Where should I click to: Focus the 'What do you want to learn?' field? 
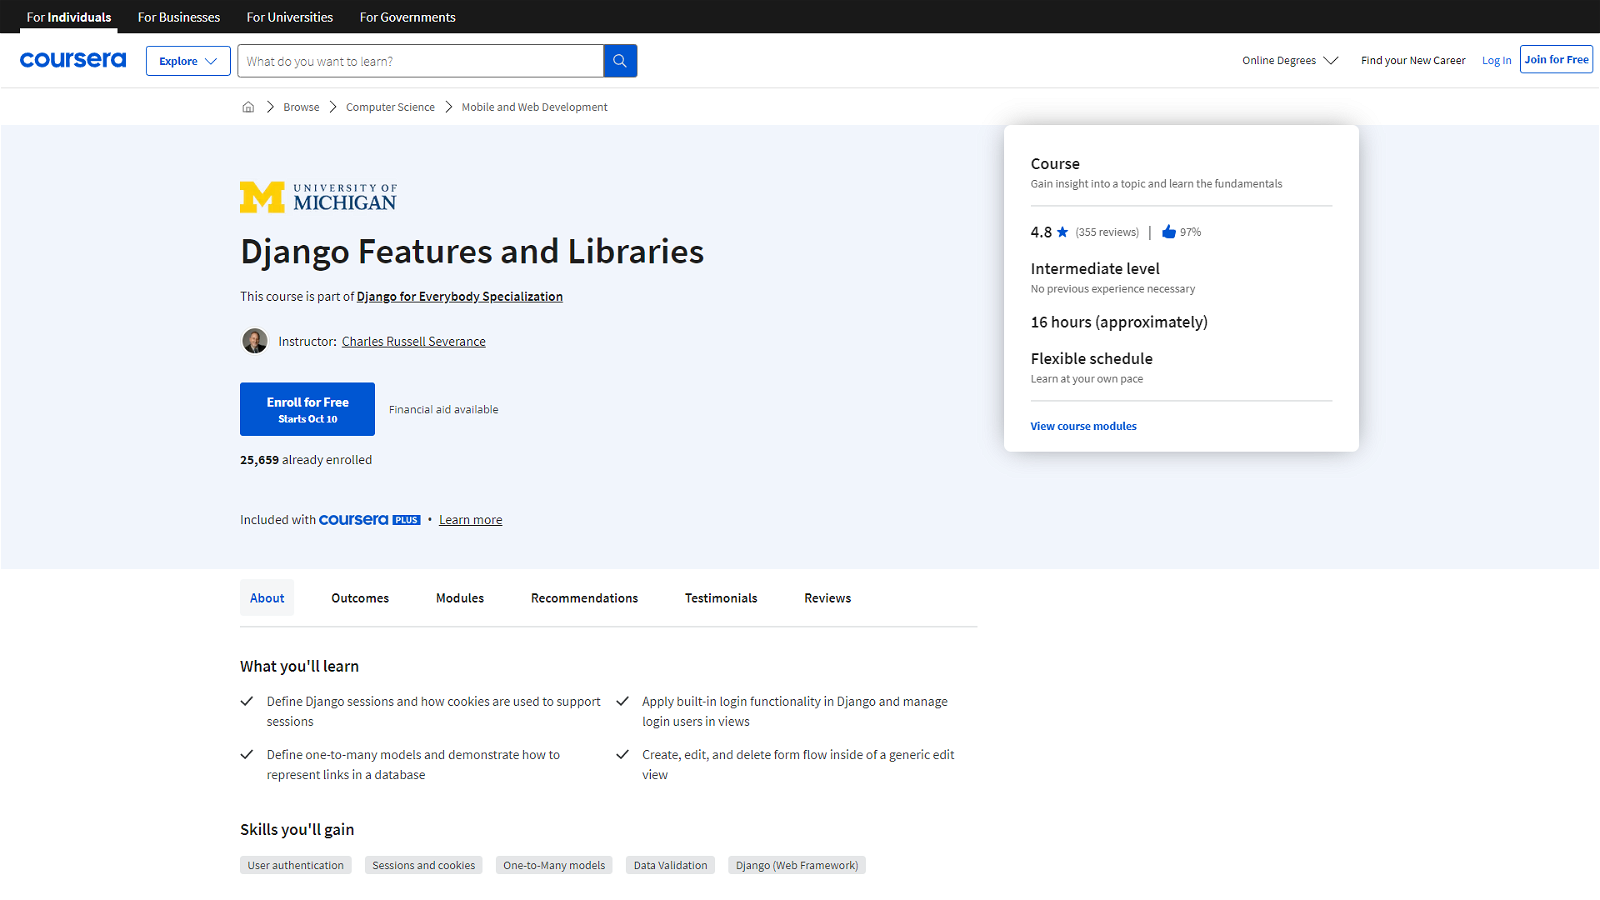[x=420, y=61]
